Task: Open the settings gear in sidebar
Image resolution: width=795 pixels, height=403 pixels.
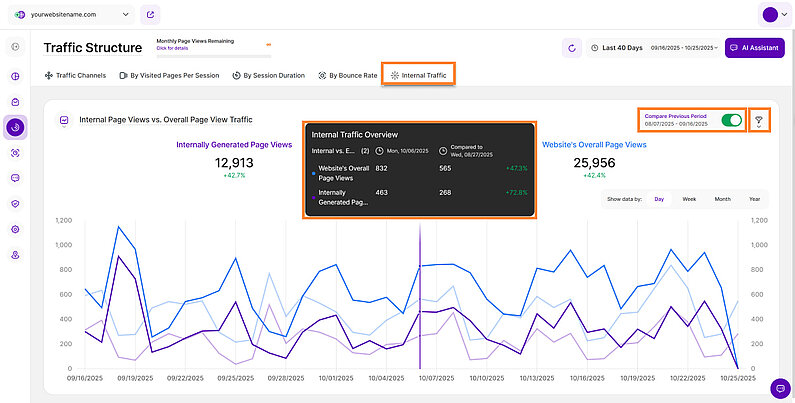Action: pyautogui.click(x=15, y=229)
